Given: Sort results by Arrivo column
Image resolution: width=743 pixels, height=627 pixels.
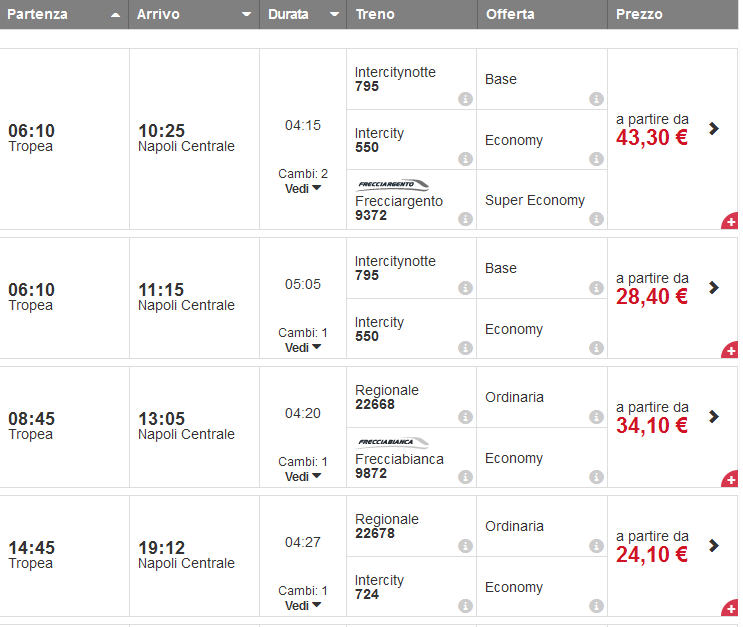Looking at the screenshot, I should coord(194,15).
